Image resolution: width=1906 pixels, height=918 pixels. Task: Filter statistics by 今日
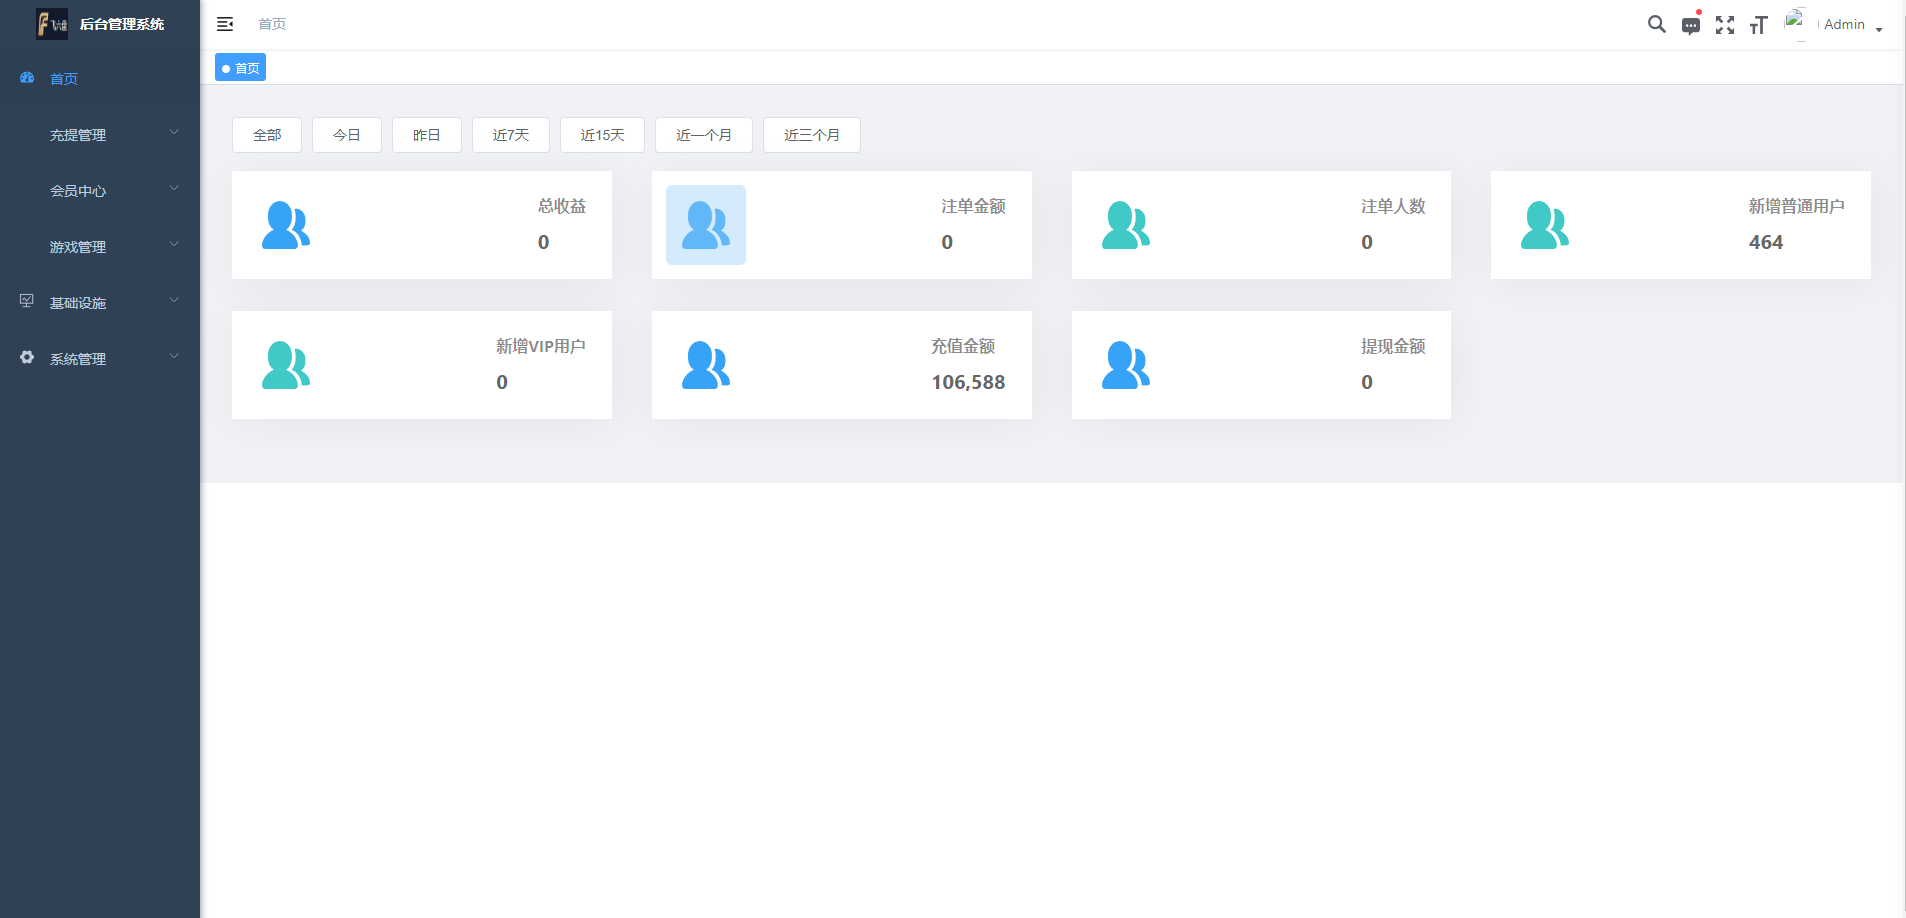346,135
